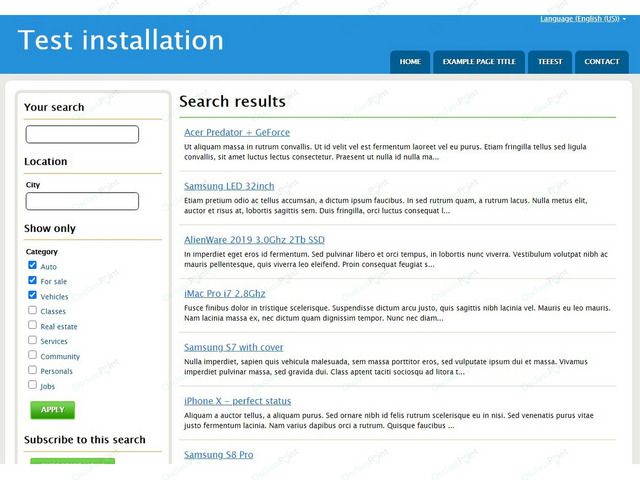640x480 pixels.
Task: Check the Real estate category checkbox
Action: point(32,325)
